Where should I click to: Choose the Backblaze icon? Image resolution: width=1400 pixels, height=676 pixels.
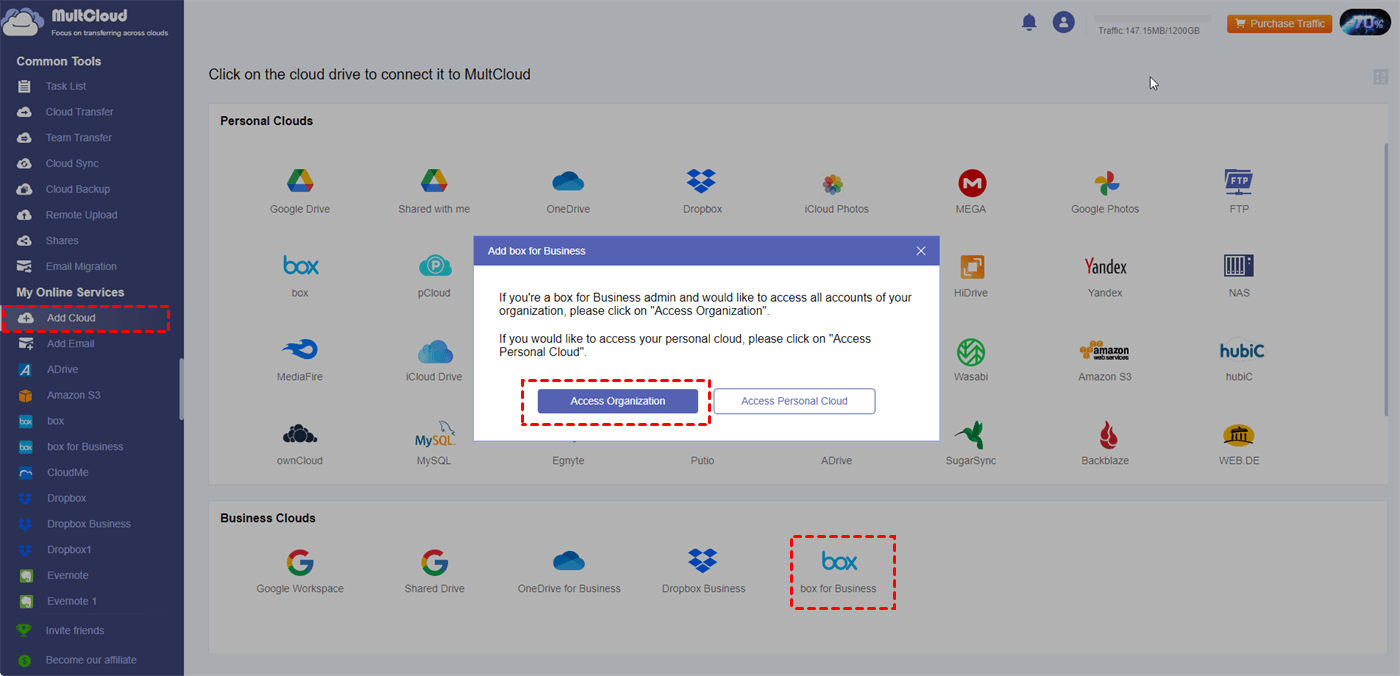point(1108,434)
